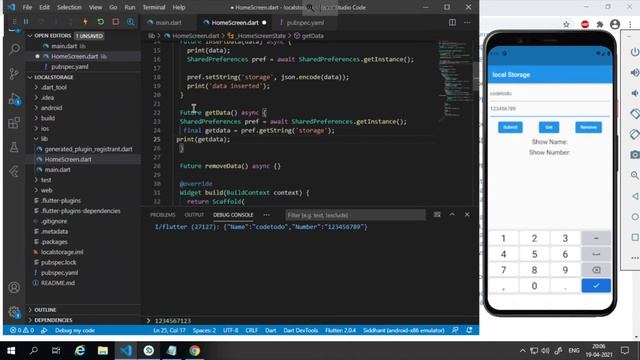The image size is (640, 360).
Task: Click Dart DevTools in status bar
Action: 300,330
